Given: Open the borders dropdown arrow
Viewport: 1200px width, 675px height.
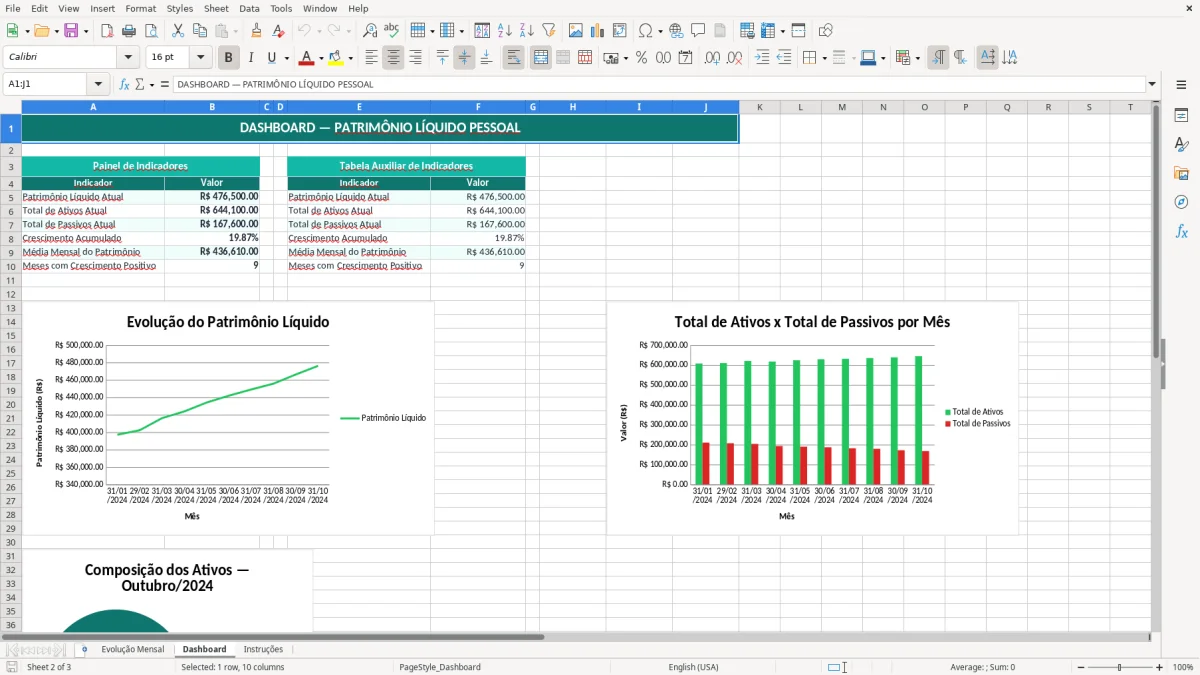Looking at the screenshot, I should pos(824,58).
